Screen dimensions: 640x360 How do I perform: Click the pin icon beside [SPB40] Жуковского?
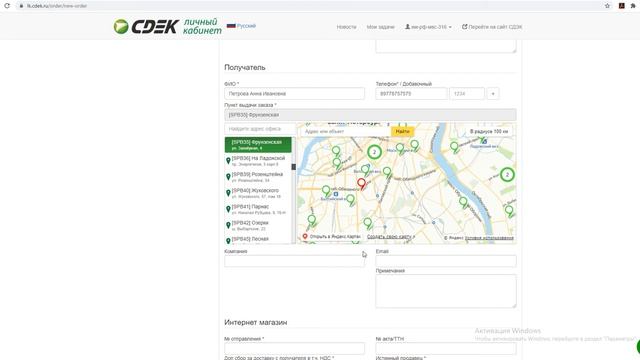point(228,193)
